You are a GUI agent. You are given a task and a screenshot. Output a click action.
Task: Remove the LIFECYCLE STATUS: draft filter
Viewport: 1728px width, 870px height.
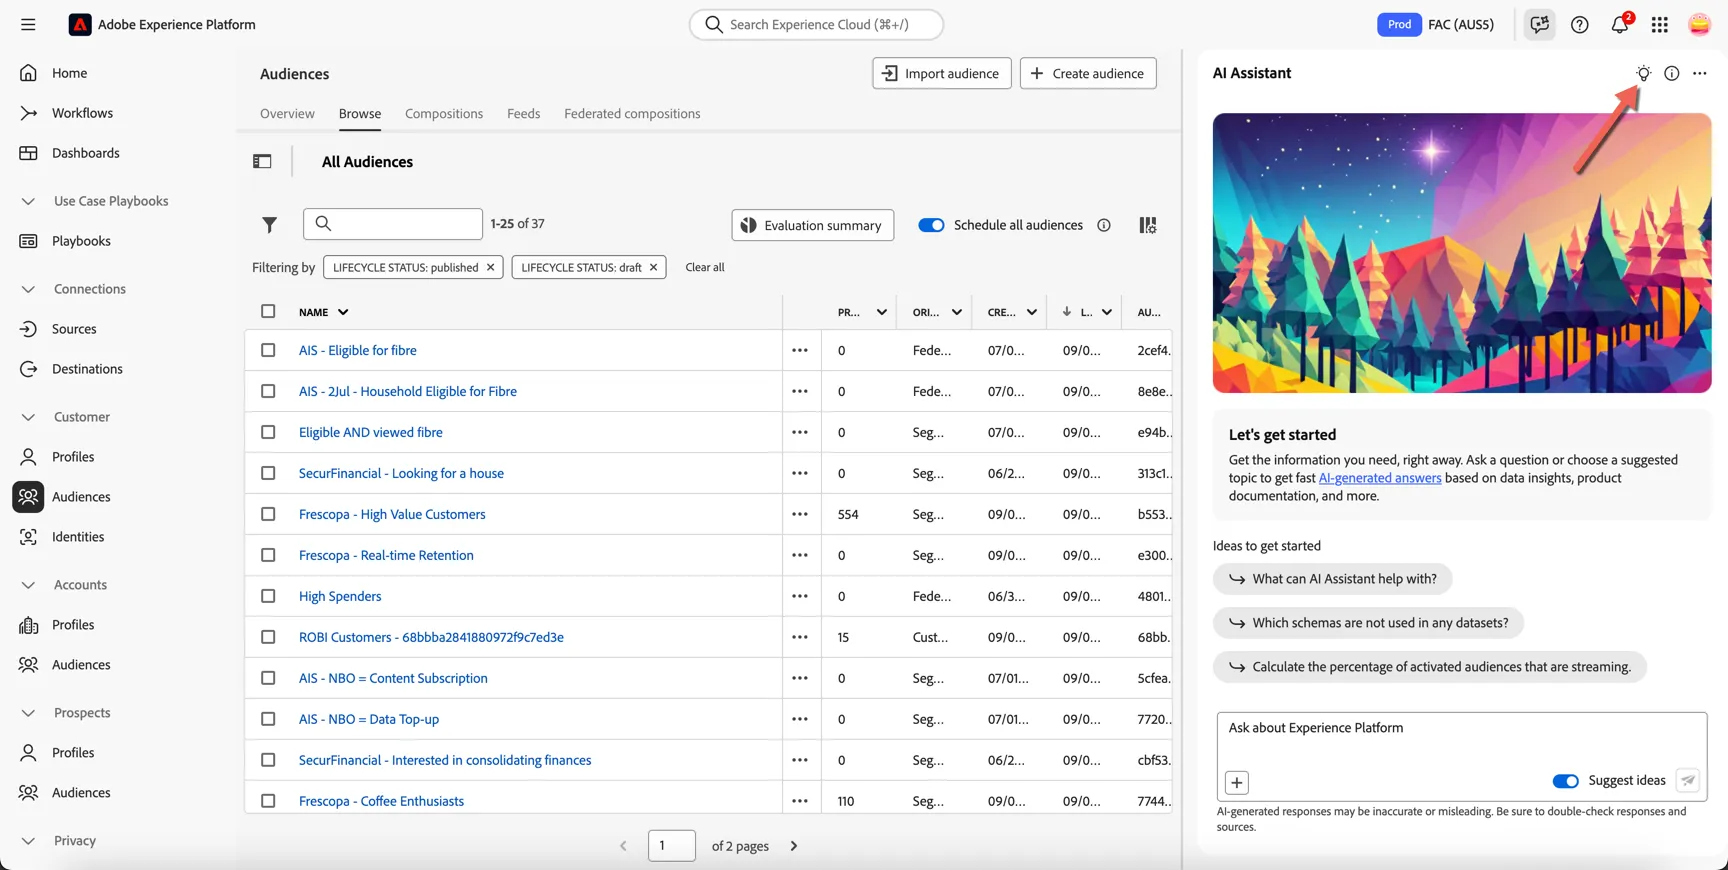coord(653,267)
